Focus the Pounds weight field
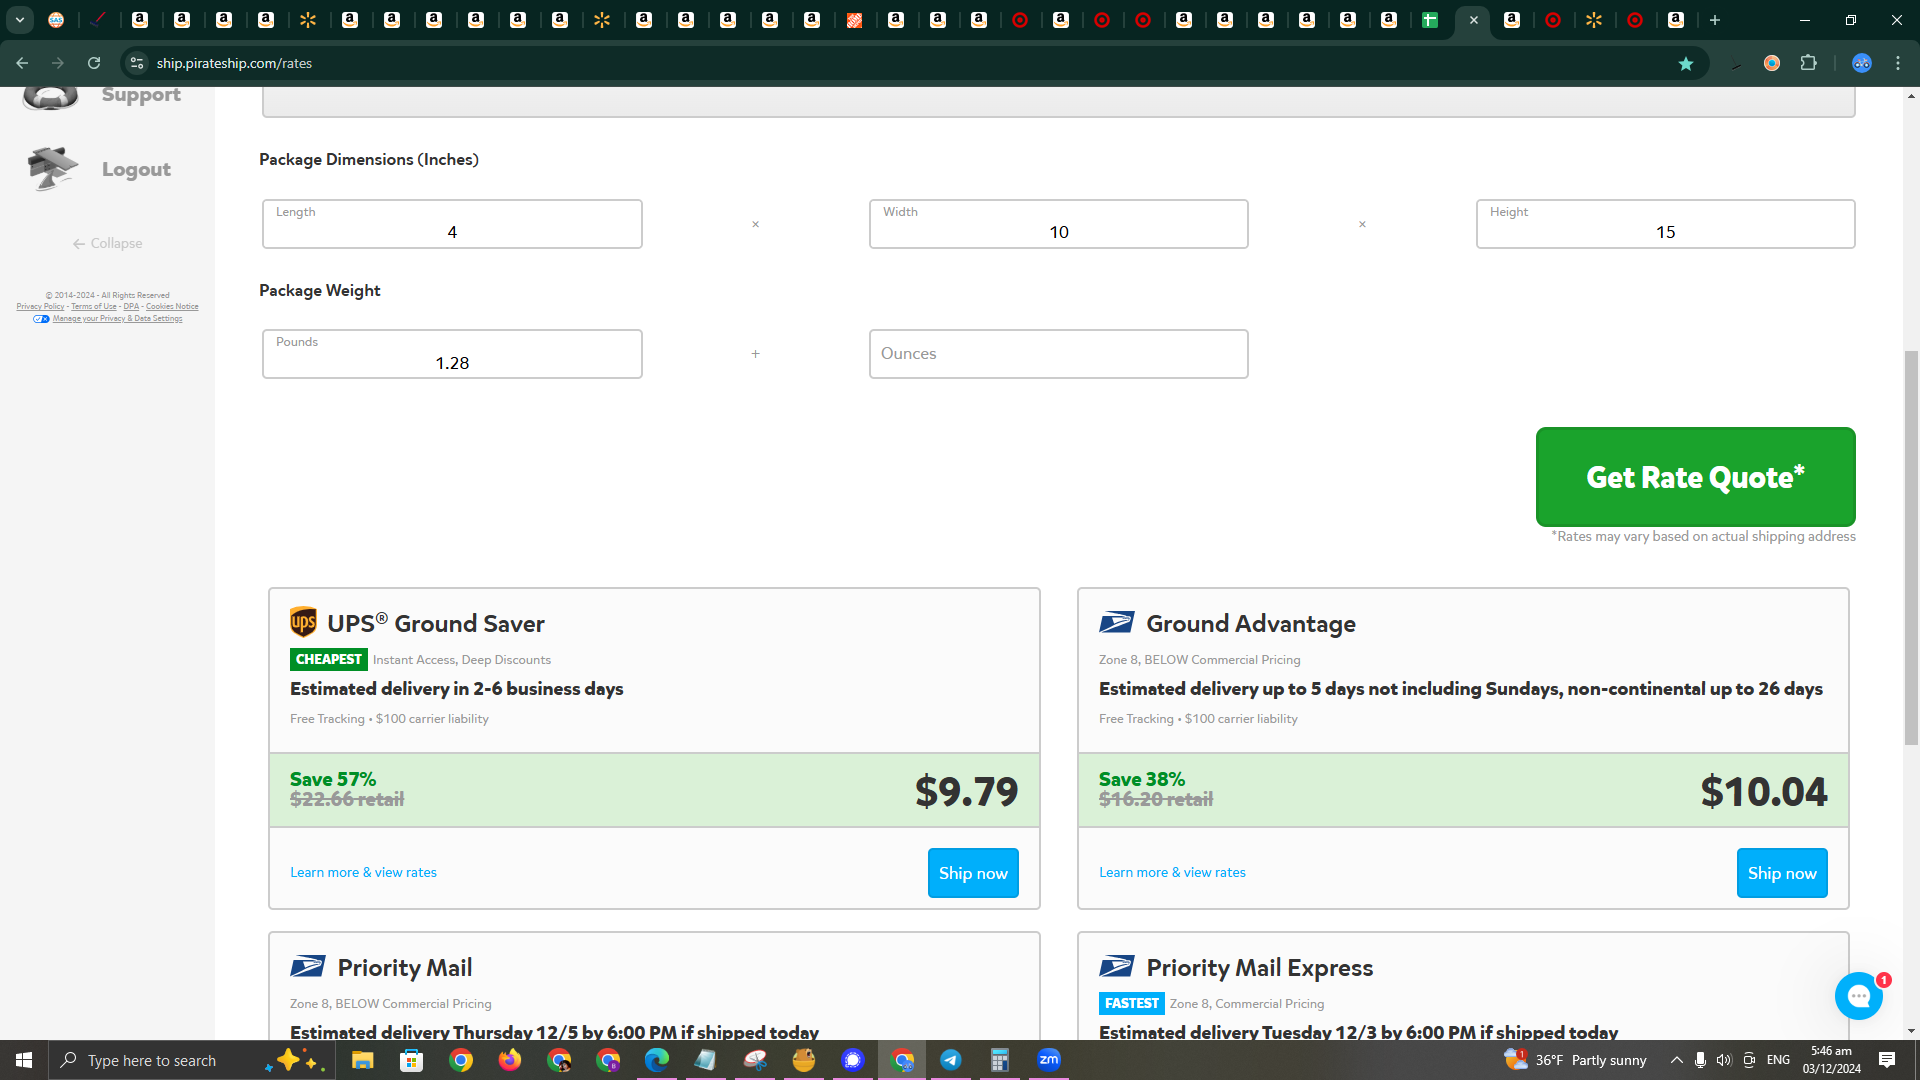Viewport: 1920px width, 1080px height. tap(452, 354)
